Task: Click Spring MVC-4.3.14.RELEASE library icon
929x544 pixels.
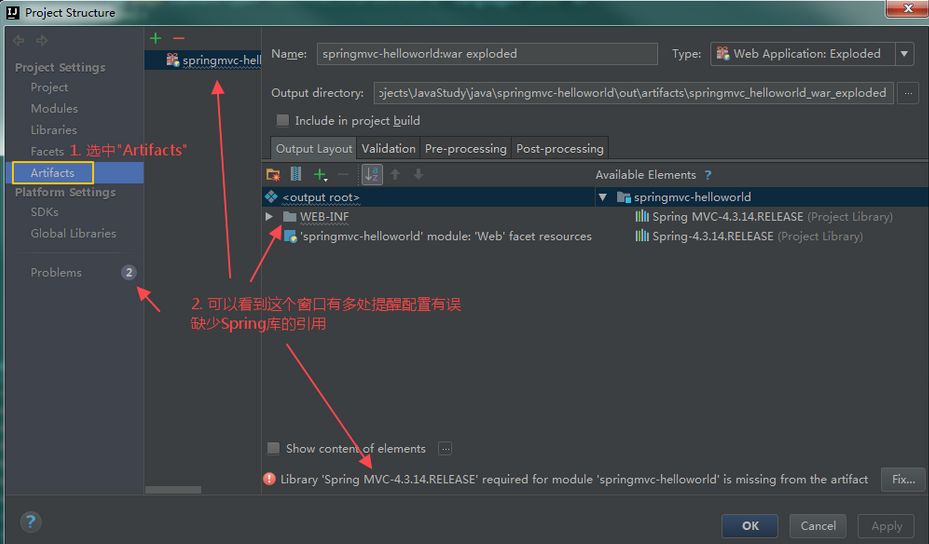Action: pos(642,216)
